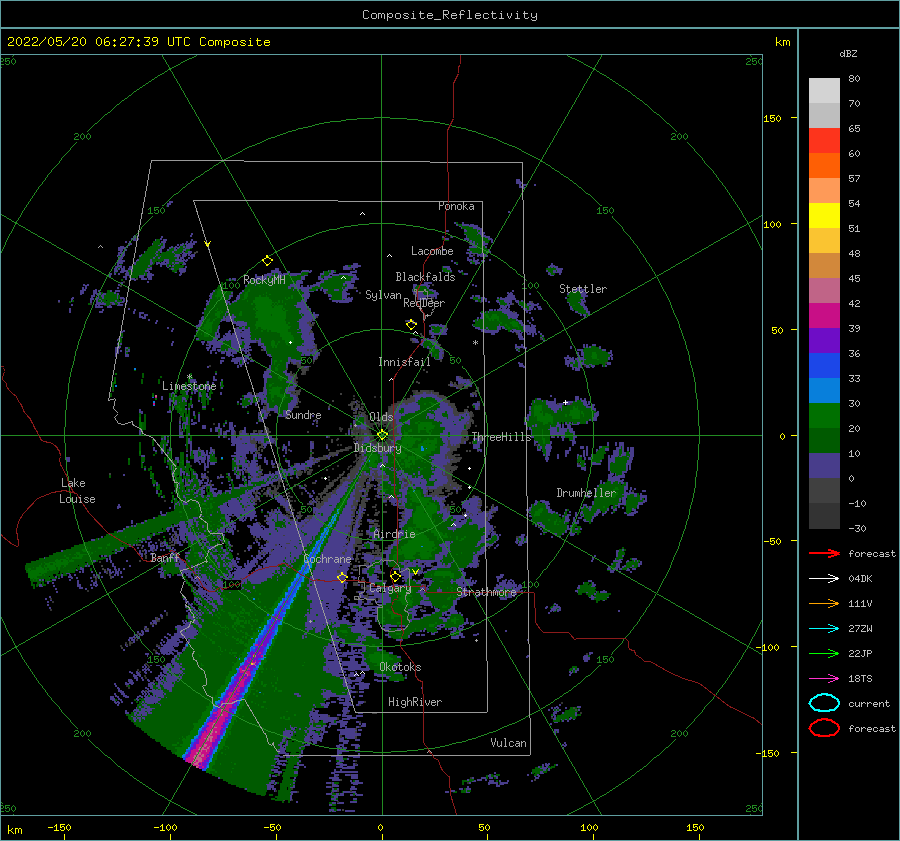Pick the cyan 27ZW arrow icon
This screenshot has width=900, height=841.
(824, 629)
